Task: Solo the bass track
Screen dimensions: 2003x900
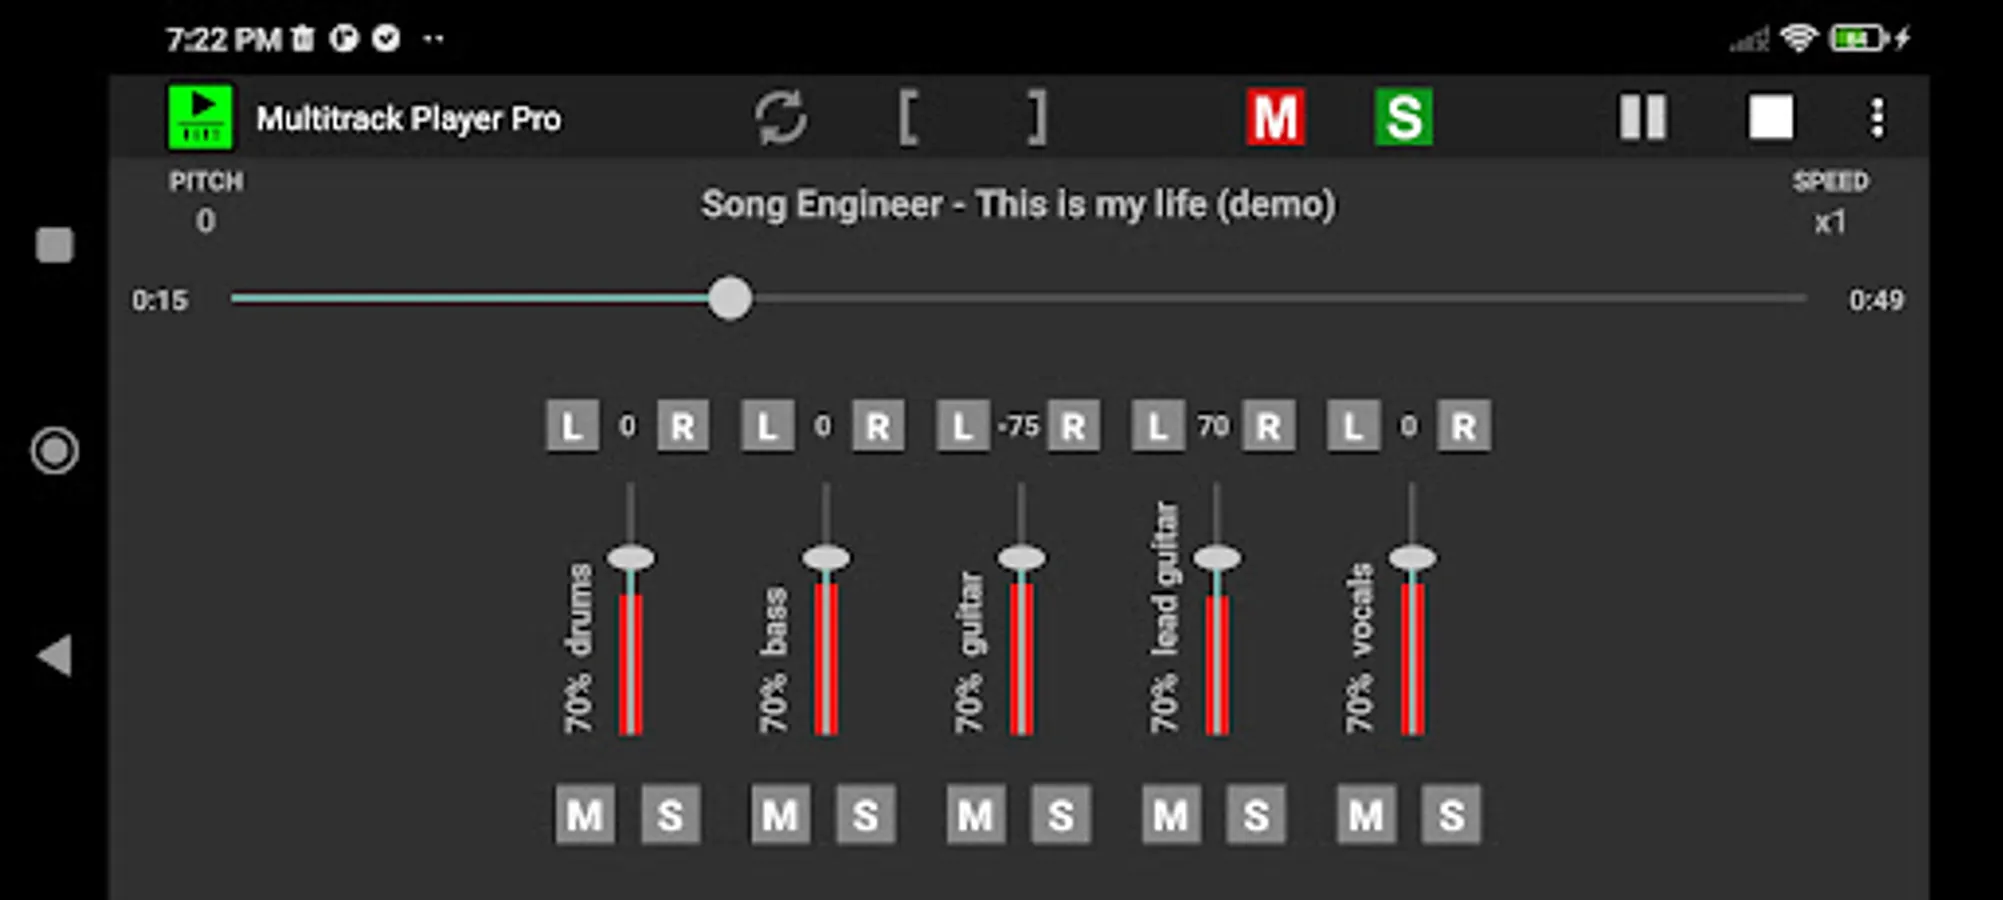Action: click(x=866, y=815)
